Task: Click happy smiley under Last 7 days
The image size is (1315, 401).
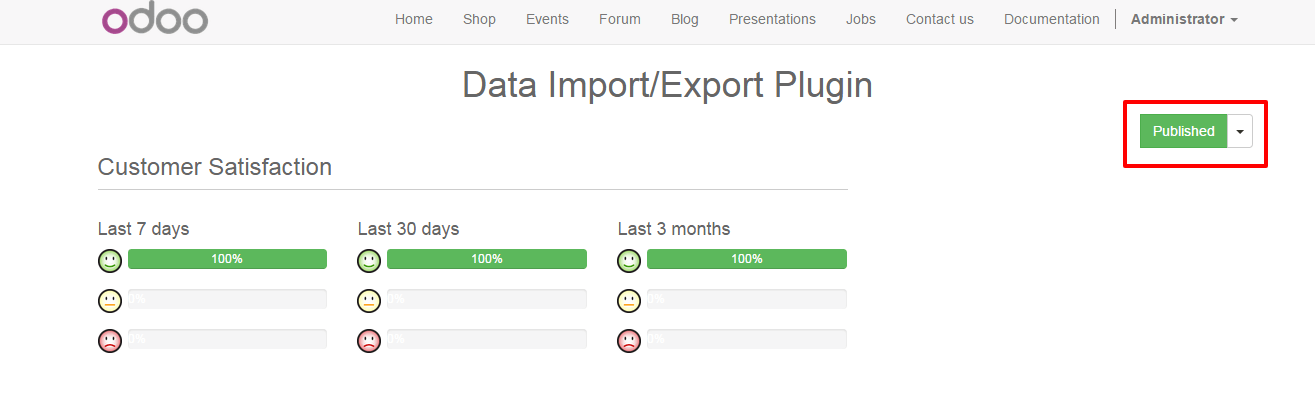Action: (x=110, y=261)
